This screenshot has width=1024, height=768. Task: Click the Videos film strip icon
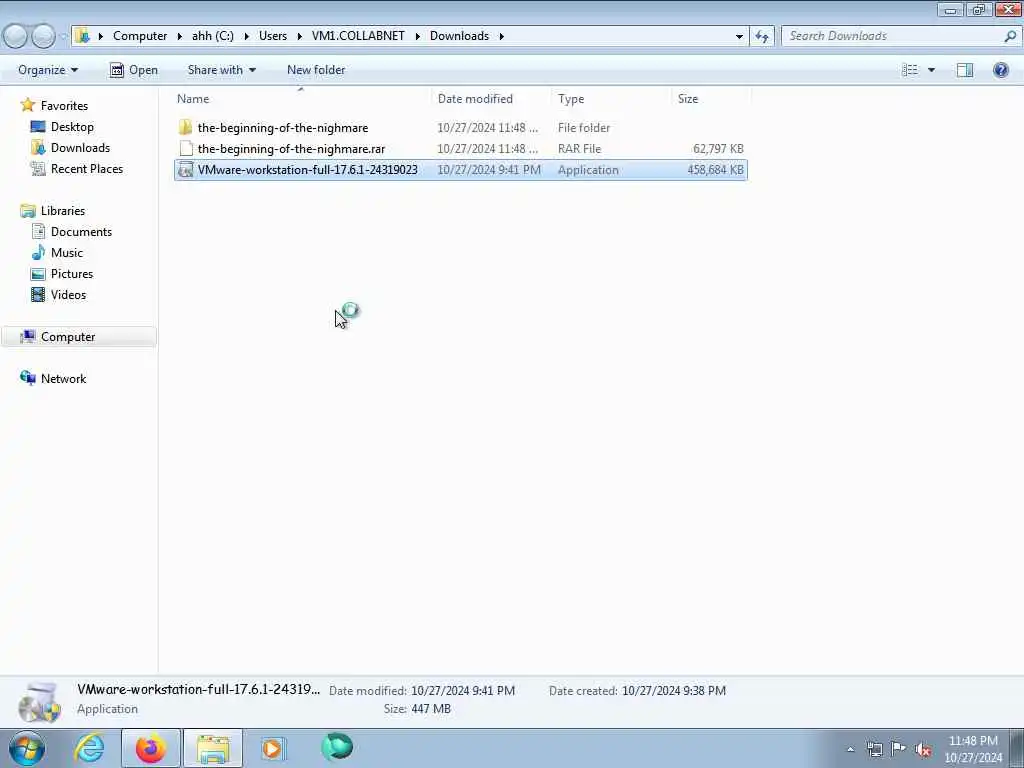click(38, 295)
